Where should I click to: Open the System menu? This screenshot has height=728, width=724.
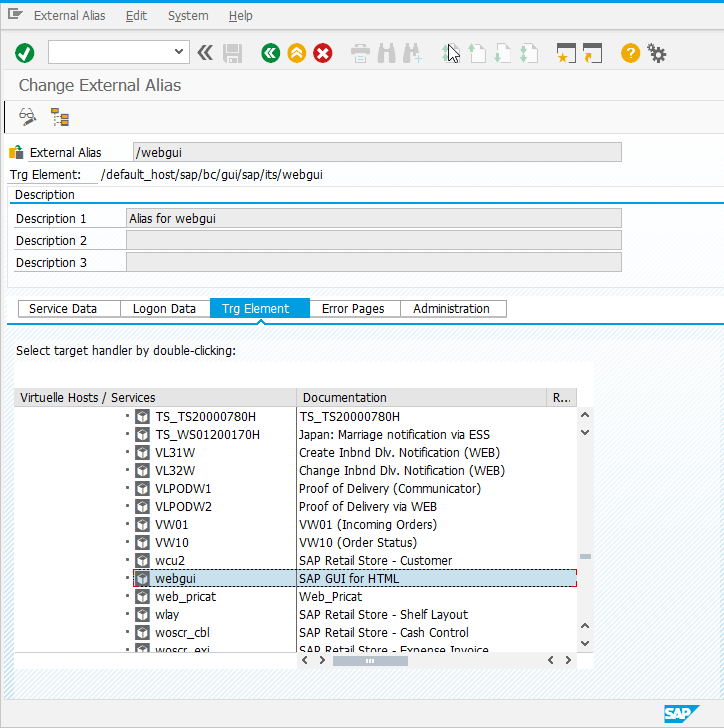[x=188, y=16]
